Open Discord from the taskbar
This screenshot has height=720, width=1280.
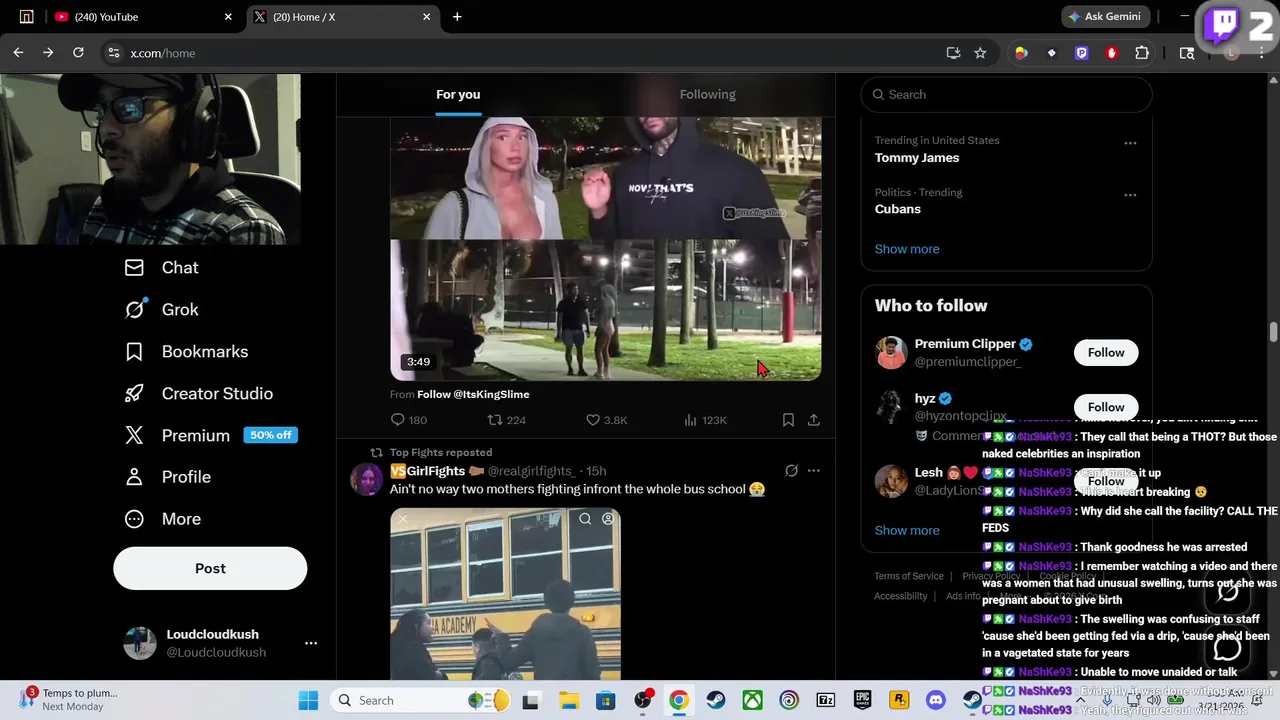(x=936, y=700)
